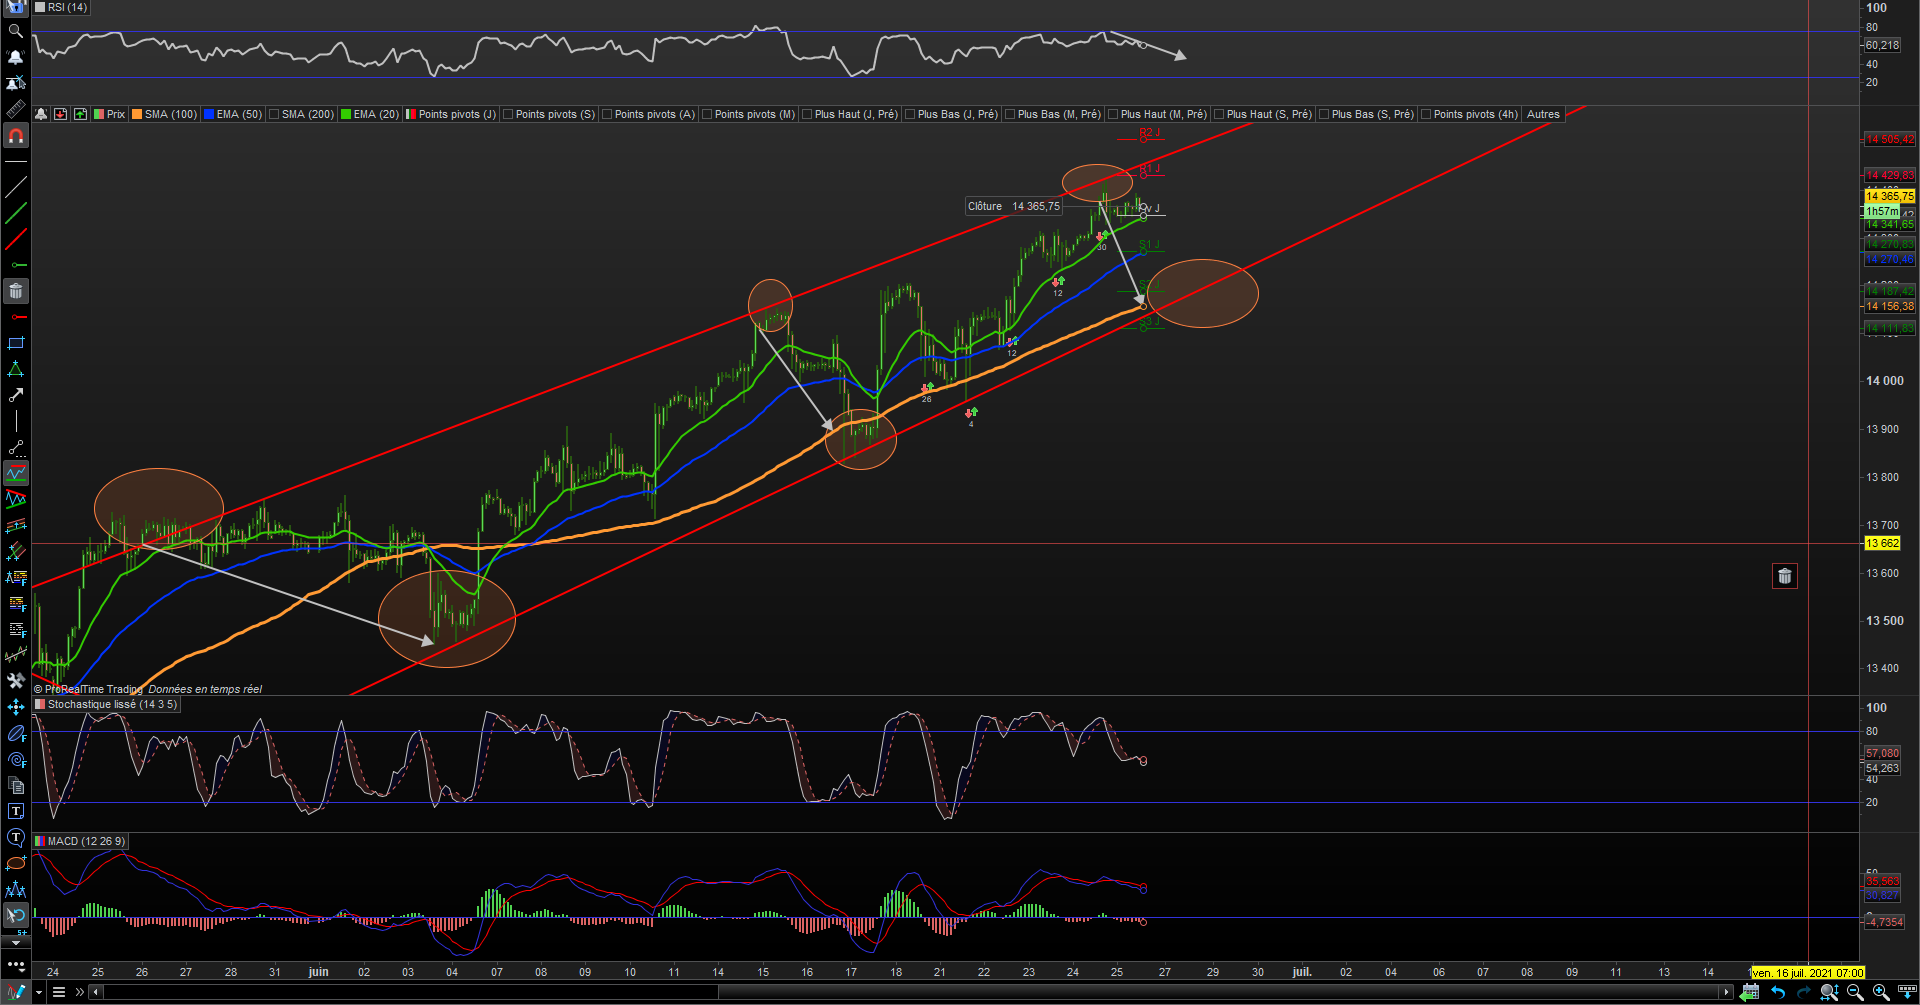Image resolution: width=1920 pixels, height=1005 pixels.
Task: Open the Autres indicator tab
Action: pos(1543,114)
